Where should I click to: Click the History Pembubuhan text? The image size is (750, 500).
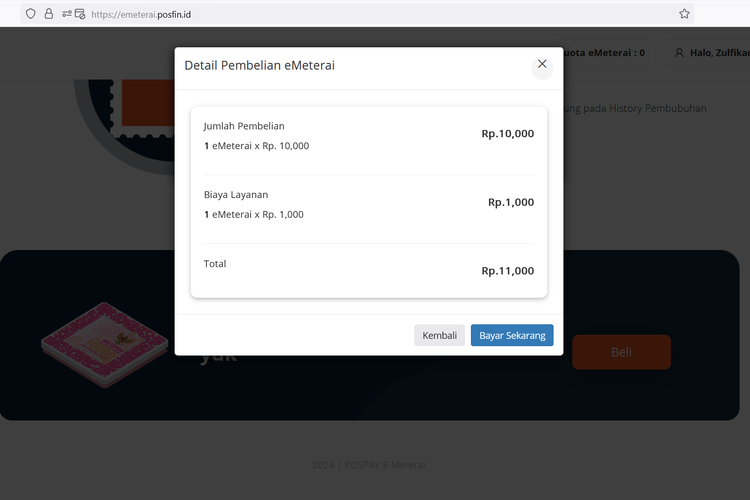pyautogui.click(x=650, y=108)
